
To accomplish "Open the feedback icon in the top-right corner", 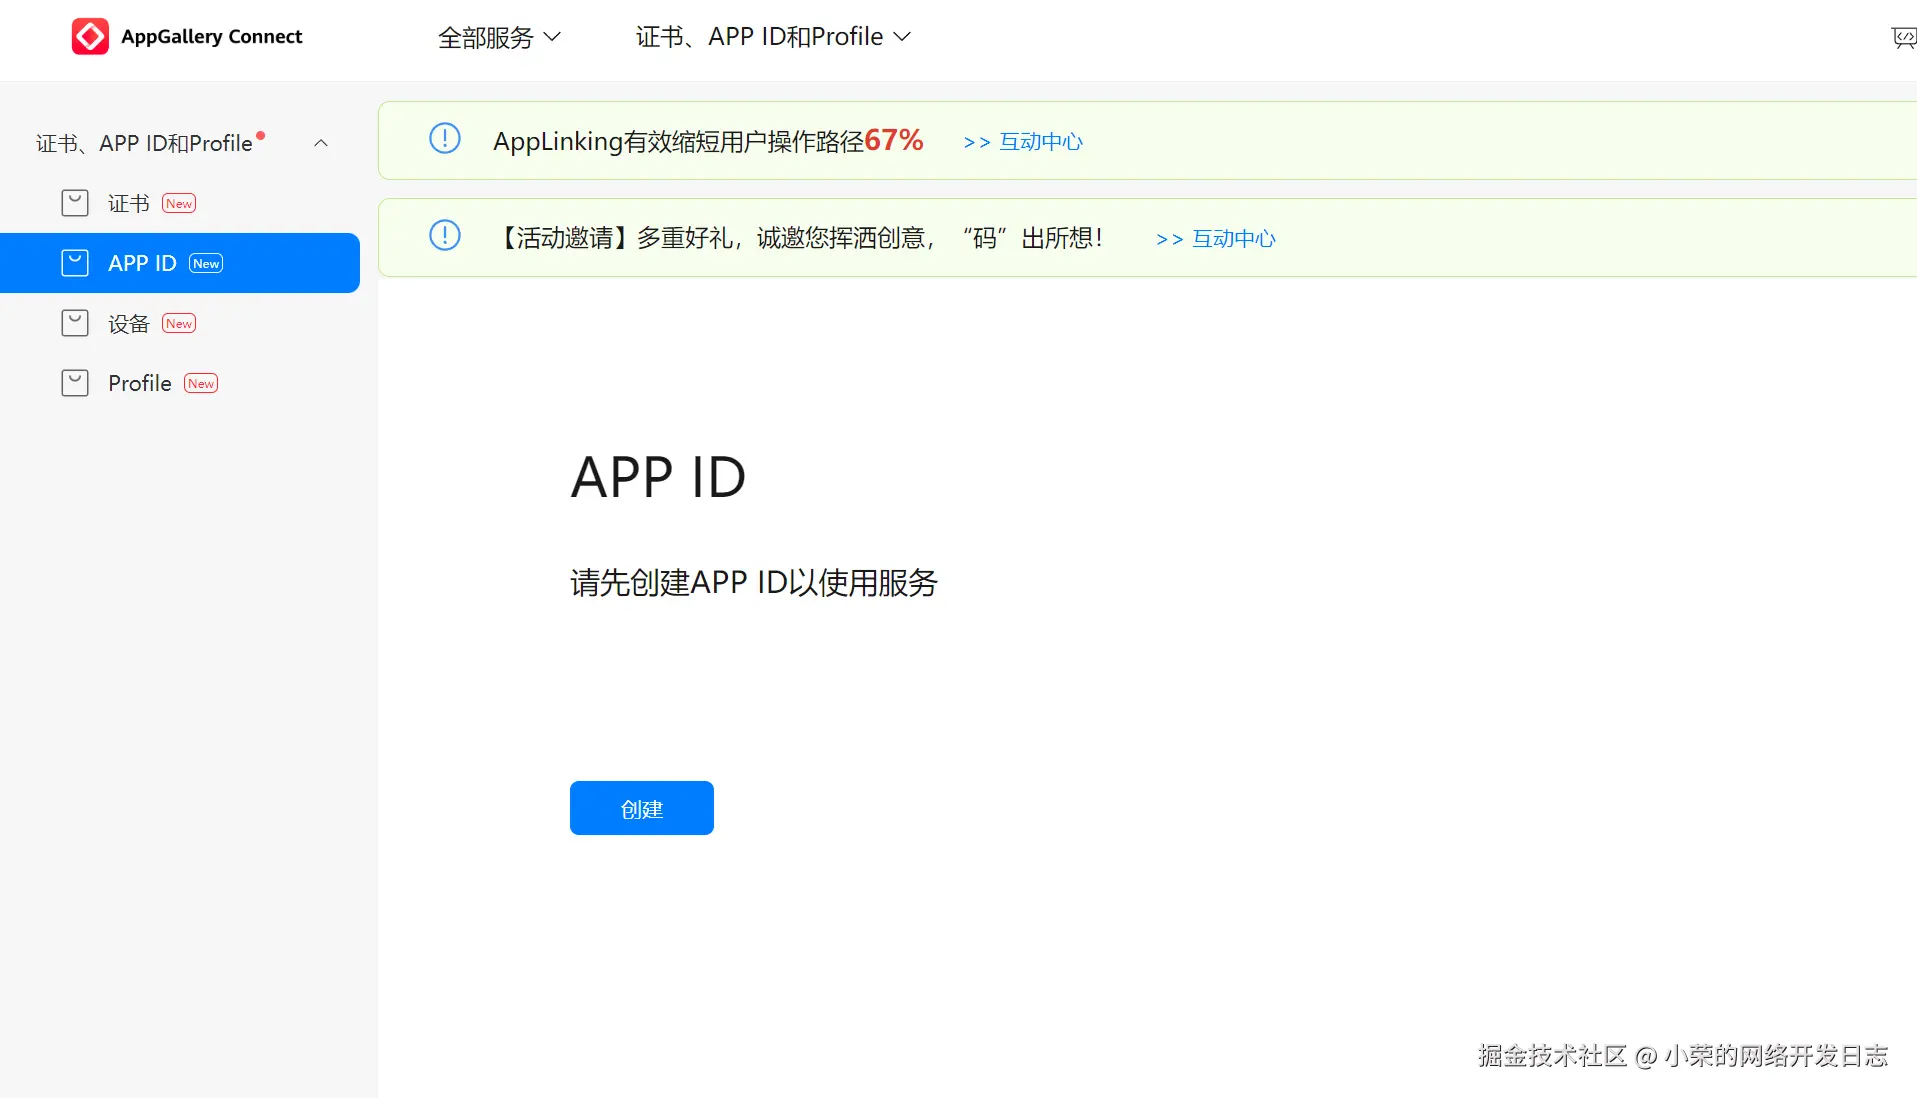I will point(1904,38).
